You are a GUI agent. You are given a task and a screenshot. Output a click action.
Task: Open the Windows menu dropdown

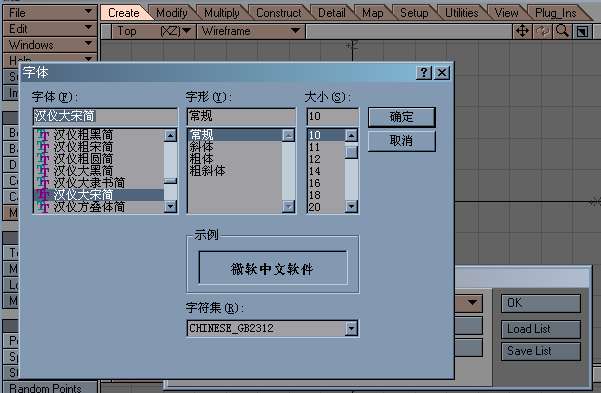(50, 45)
